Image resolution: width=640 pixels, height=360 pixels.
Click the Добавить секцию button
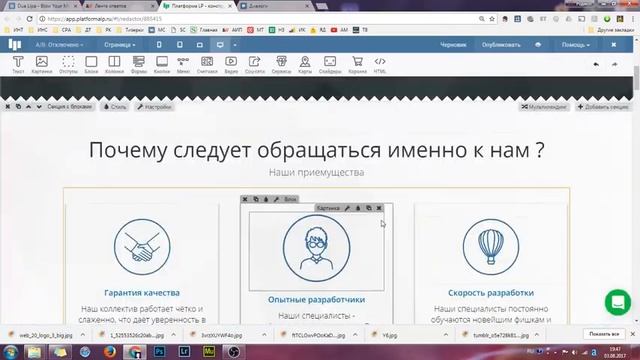coord(603,107)
